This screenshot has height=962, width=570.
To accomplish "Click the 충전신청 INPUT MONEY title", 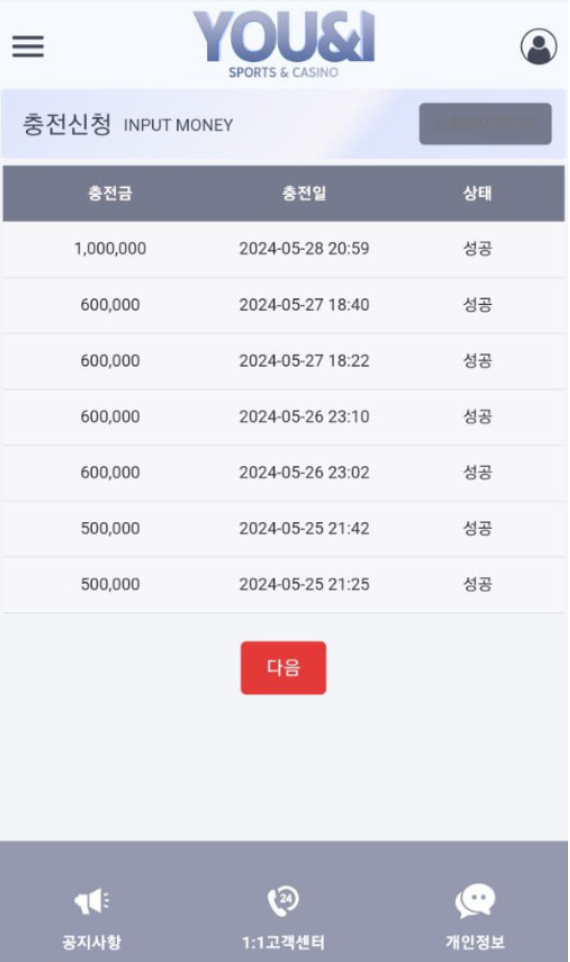I will [x=128, y=124].
